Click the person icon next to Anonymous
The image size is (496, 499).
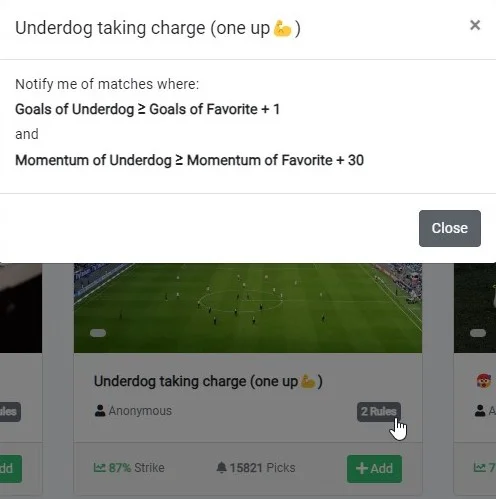pyautogui.click(x=100, y=411)
